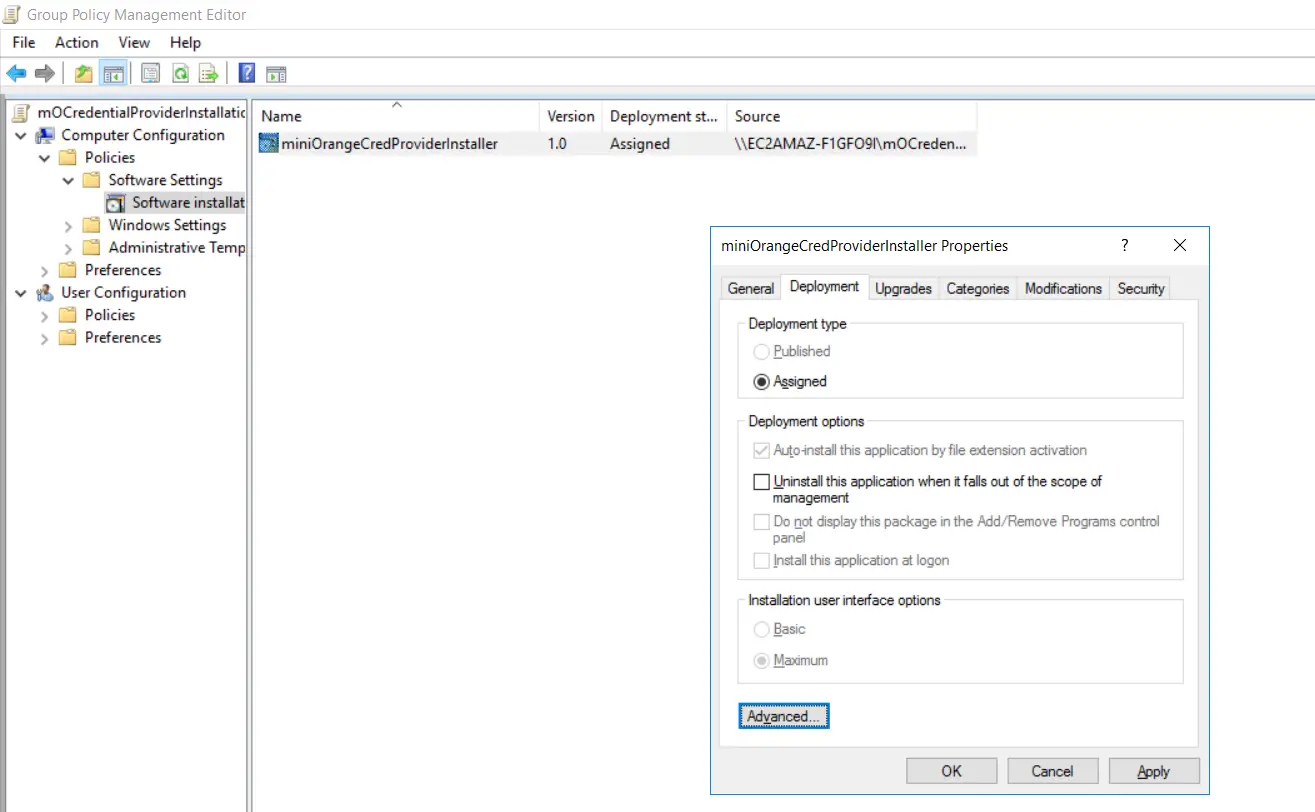Enable Uninstall when out of scope checkbox
This screenshot has width=1315, height=812.
point(762,482)
